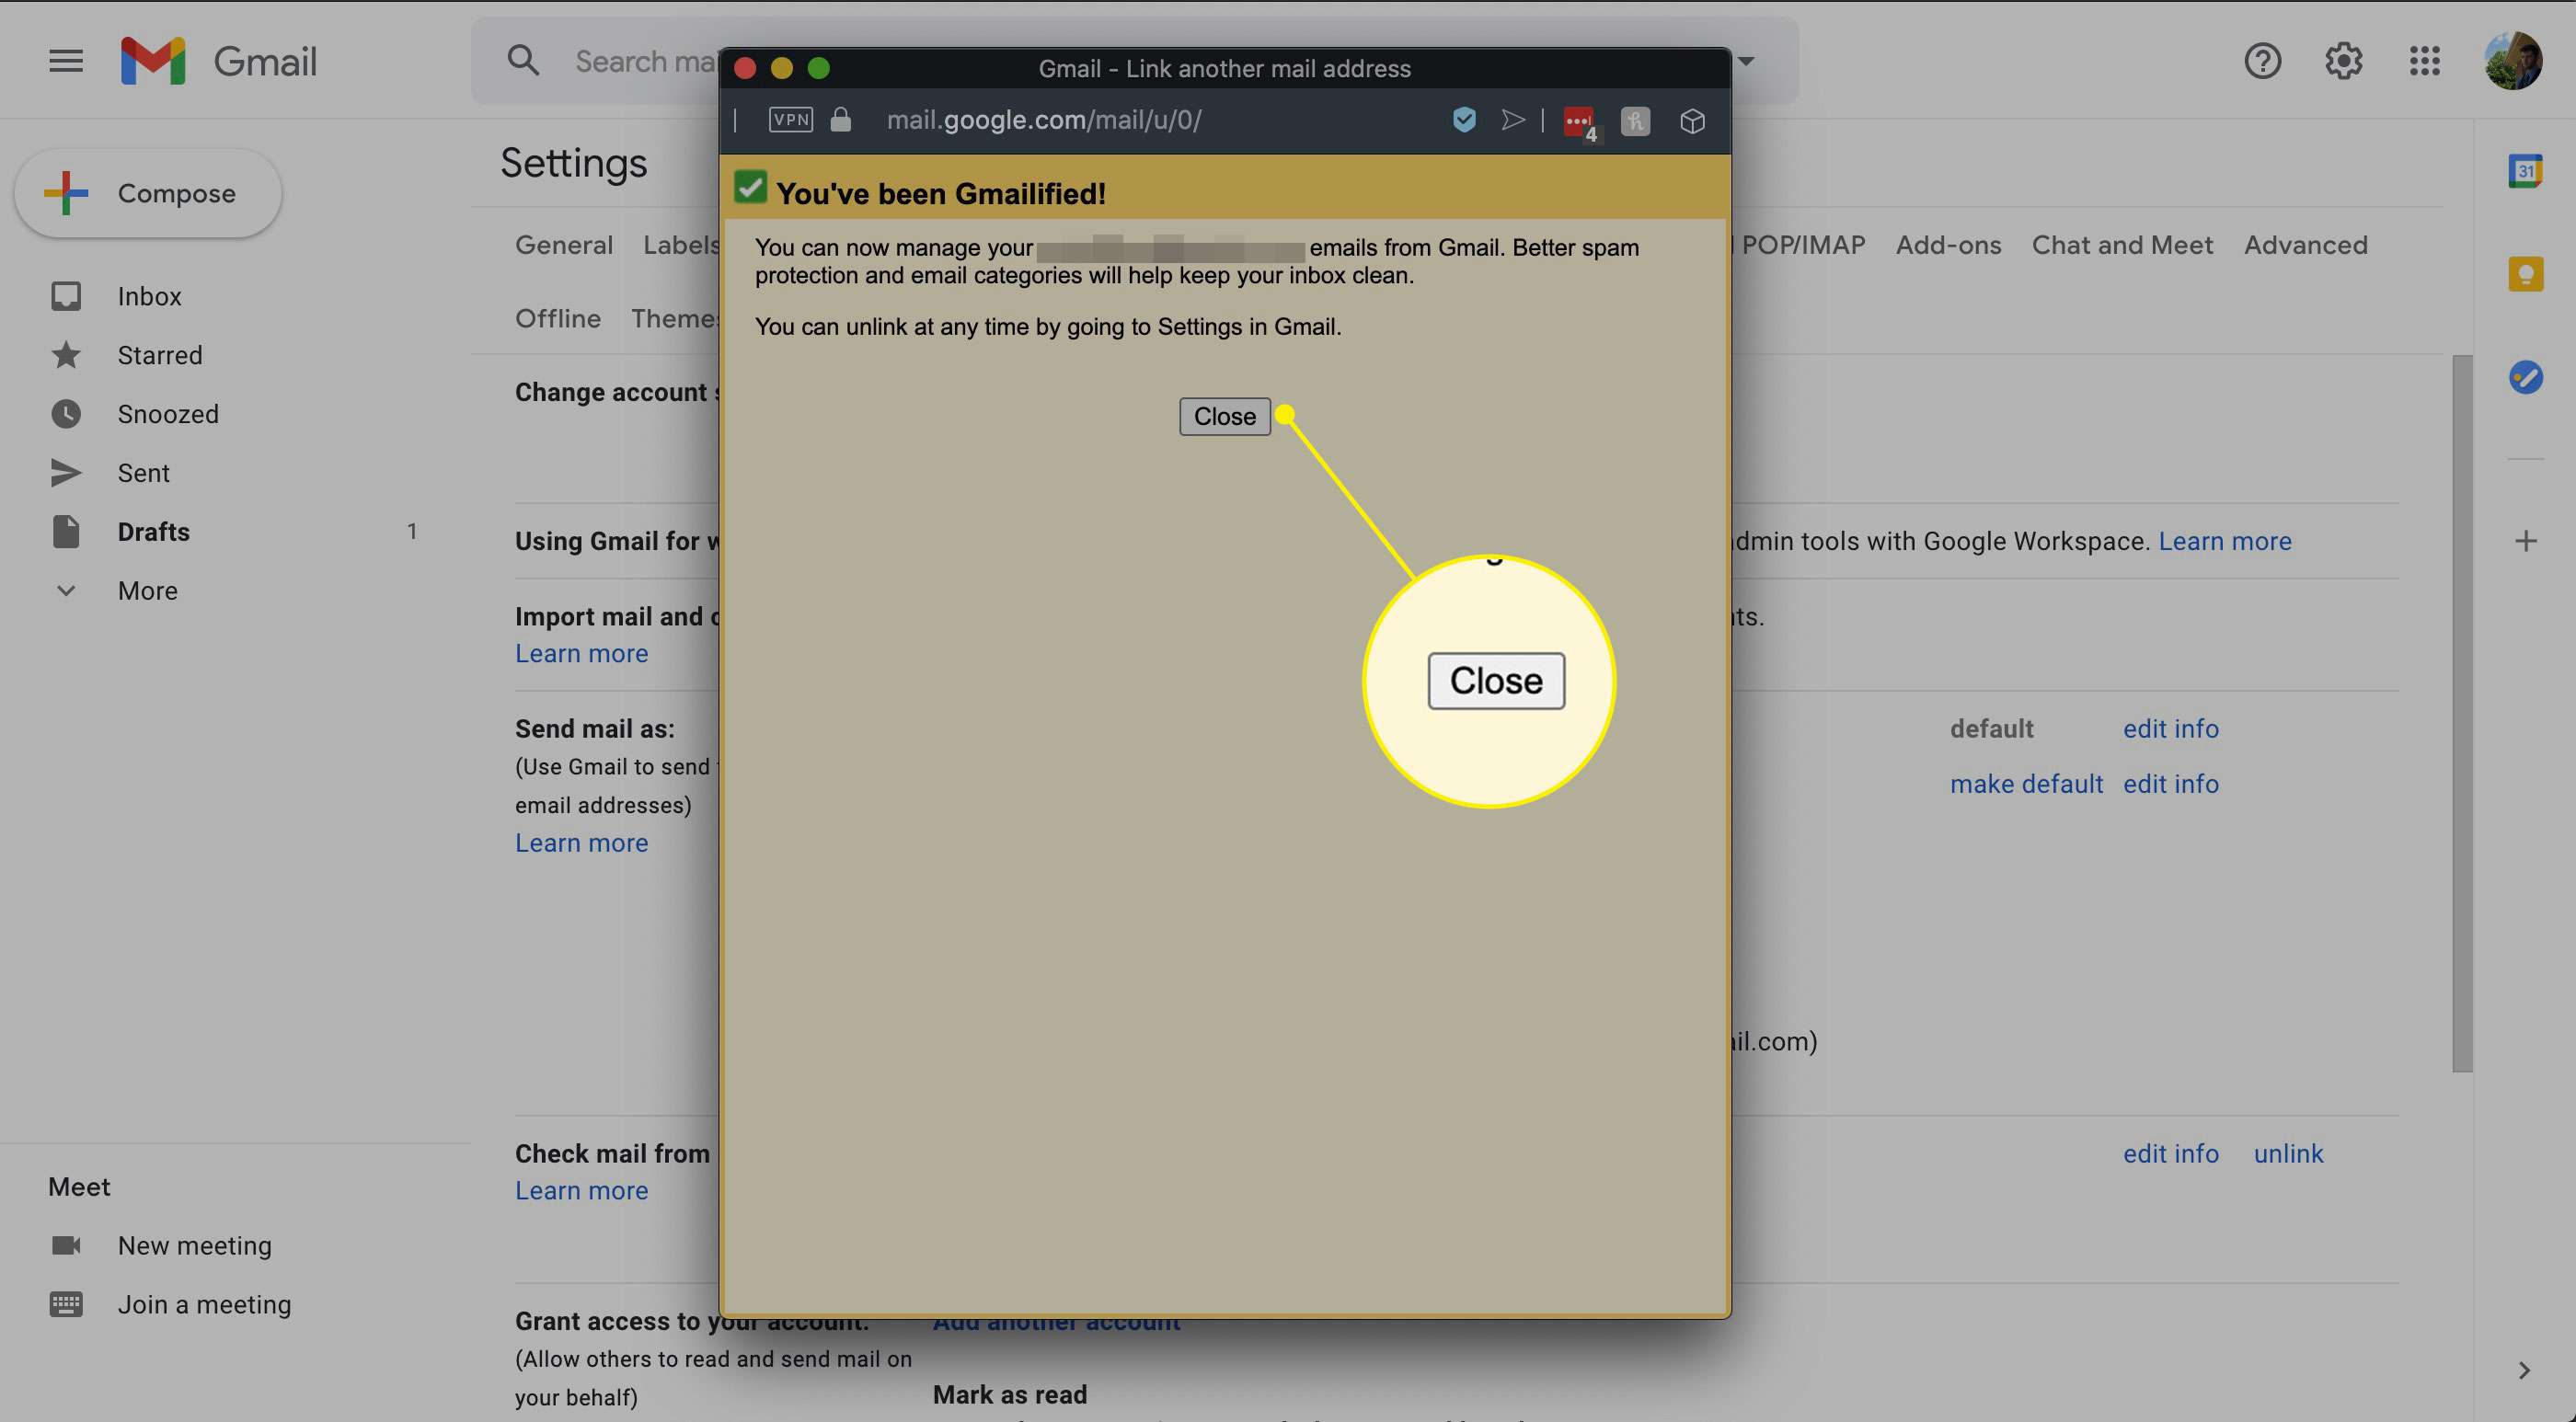The width and height of the screenshot is (2576, 1422).
Task: Open the Inbox folder
Action: 149,296
